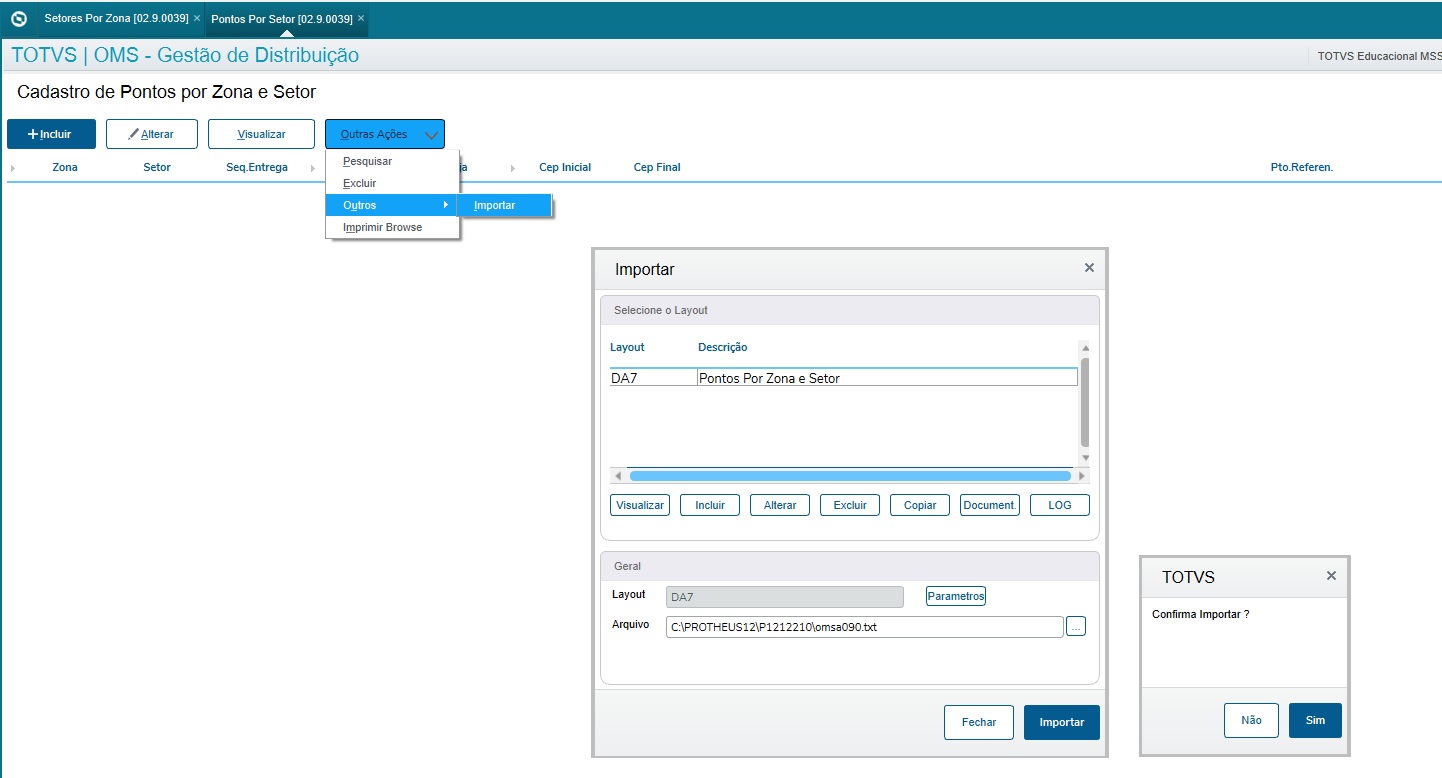Select the DA7 layout cell in the list
This screenshot has width=1442, height=778.
pyautogui.click(x=653, y=378)
